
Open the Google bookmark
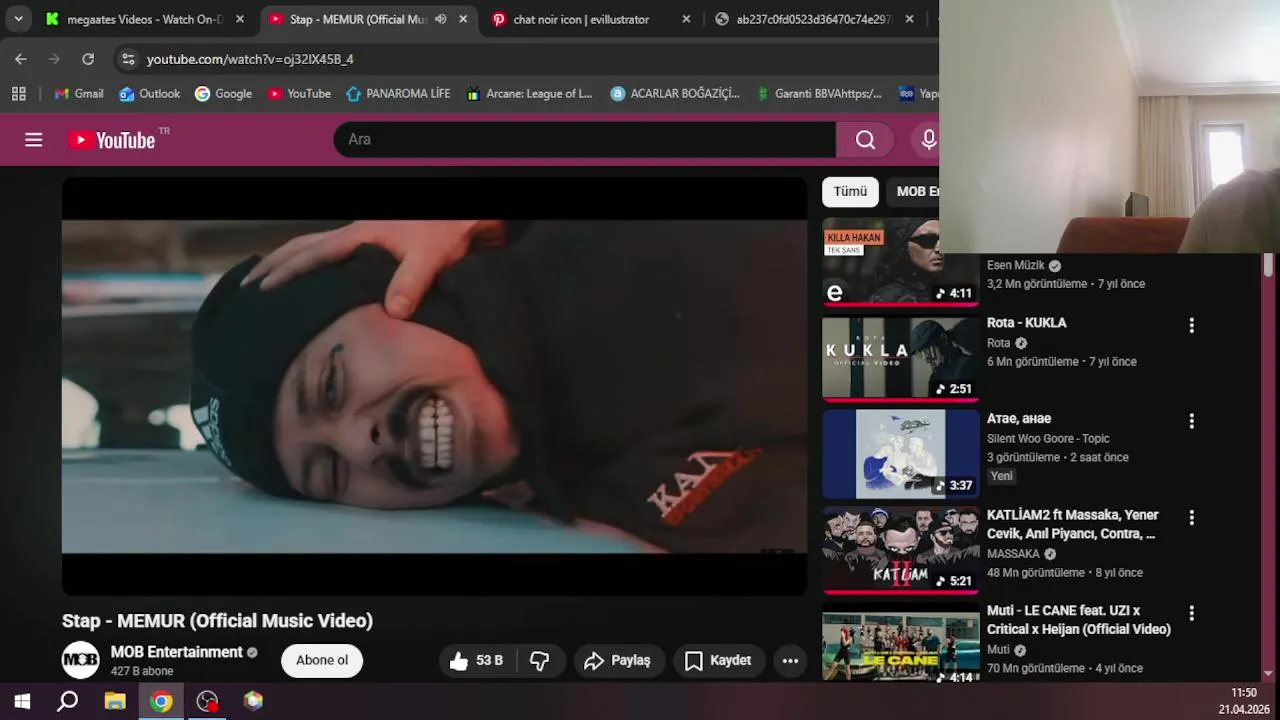click(x=224, y=94)
